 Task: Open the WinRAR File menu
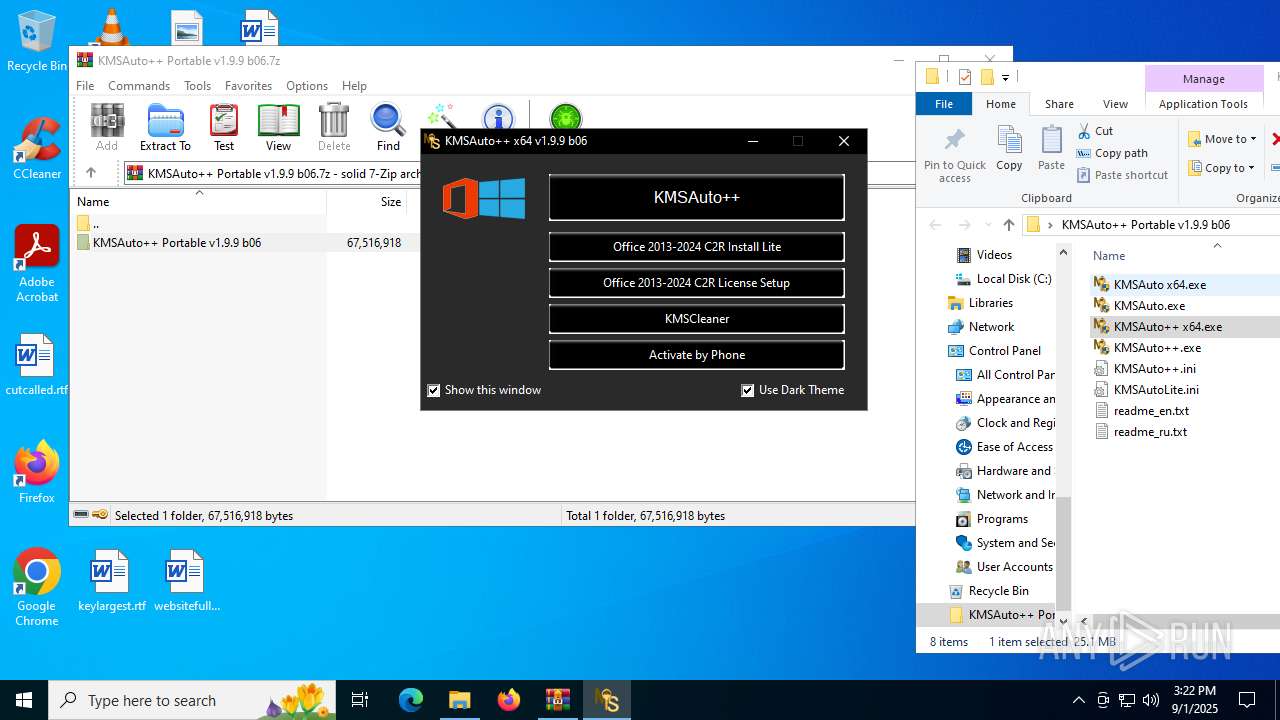pyautogui.click(x=85, y=86)
